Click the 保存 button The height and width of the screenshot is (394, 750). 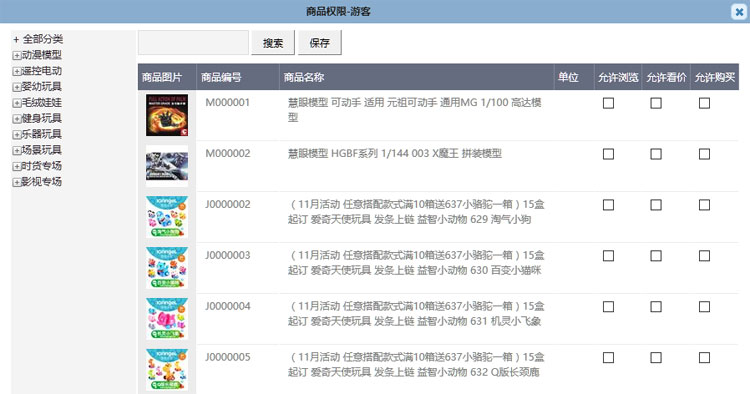pos(320,43)
